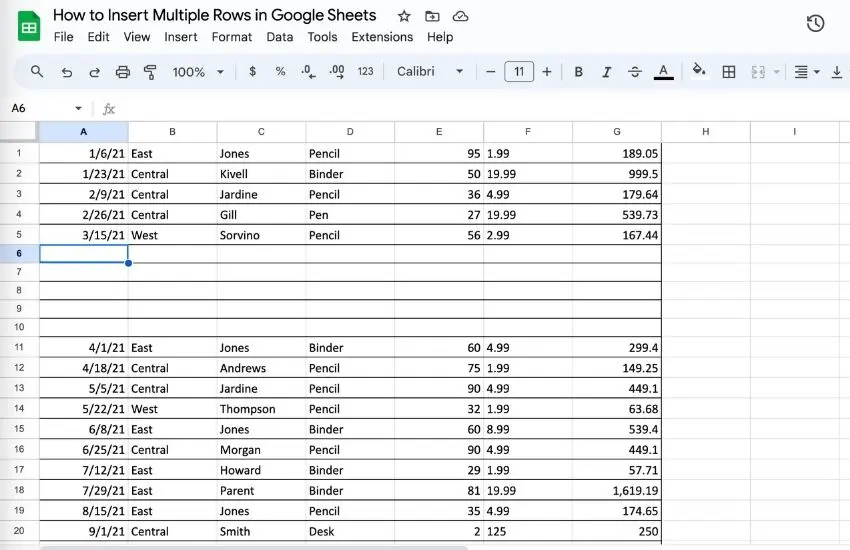The image size is (850, 550).
Task: Select cell with price 8.99
Action: point(528,429)
